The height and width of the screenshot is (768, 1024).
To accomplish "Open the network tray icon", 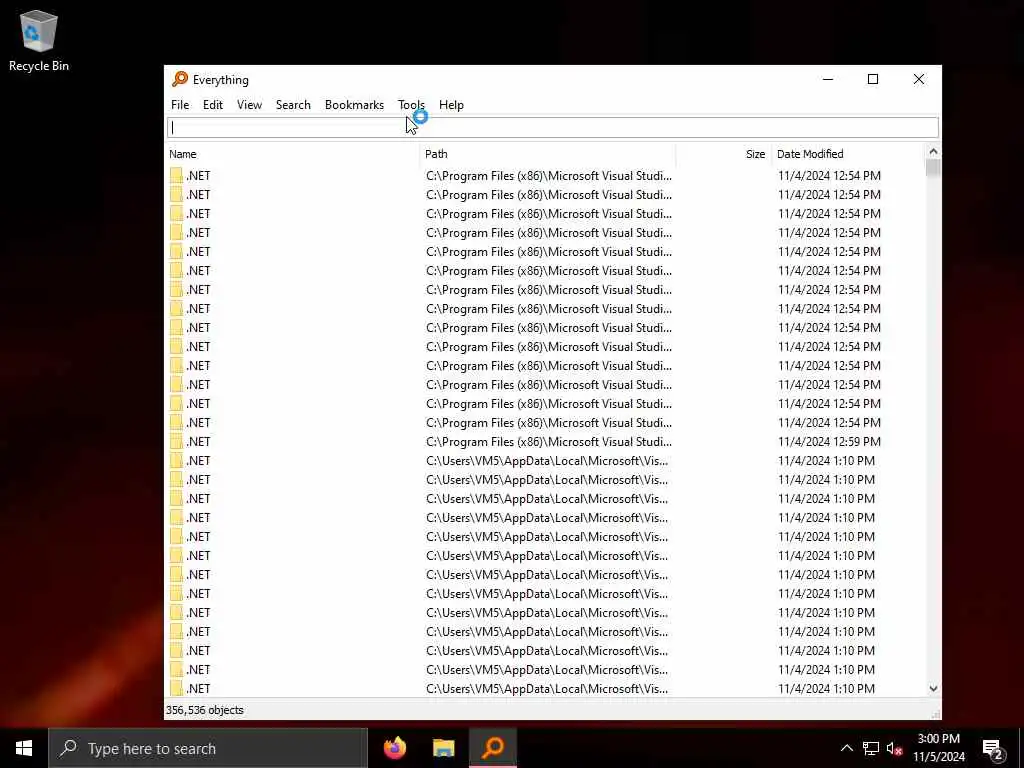I will coord(871,748).
